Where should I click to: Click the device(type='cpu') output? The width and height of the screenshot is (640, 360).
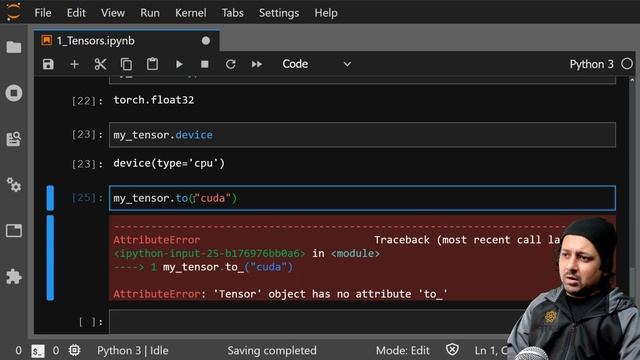[169, 163]
